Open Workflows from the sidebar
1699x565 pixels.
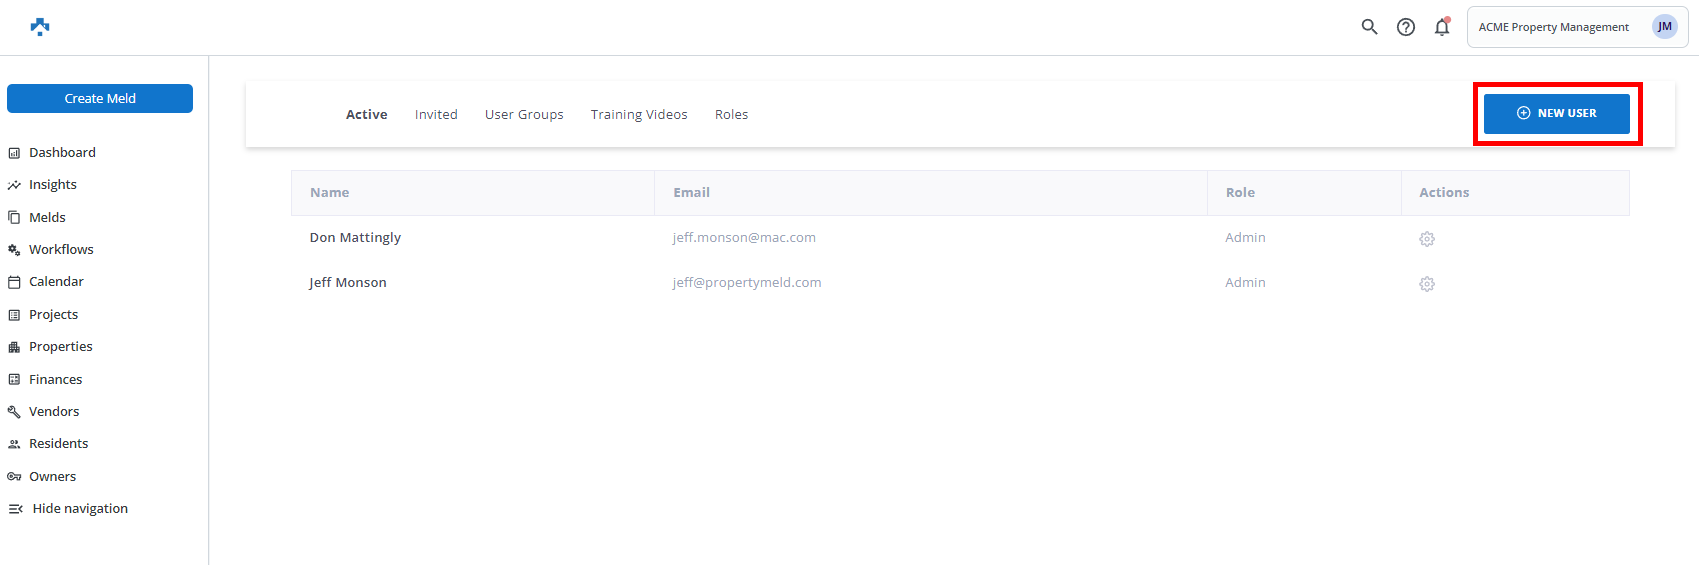click(x=61, y=249)
